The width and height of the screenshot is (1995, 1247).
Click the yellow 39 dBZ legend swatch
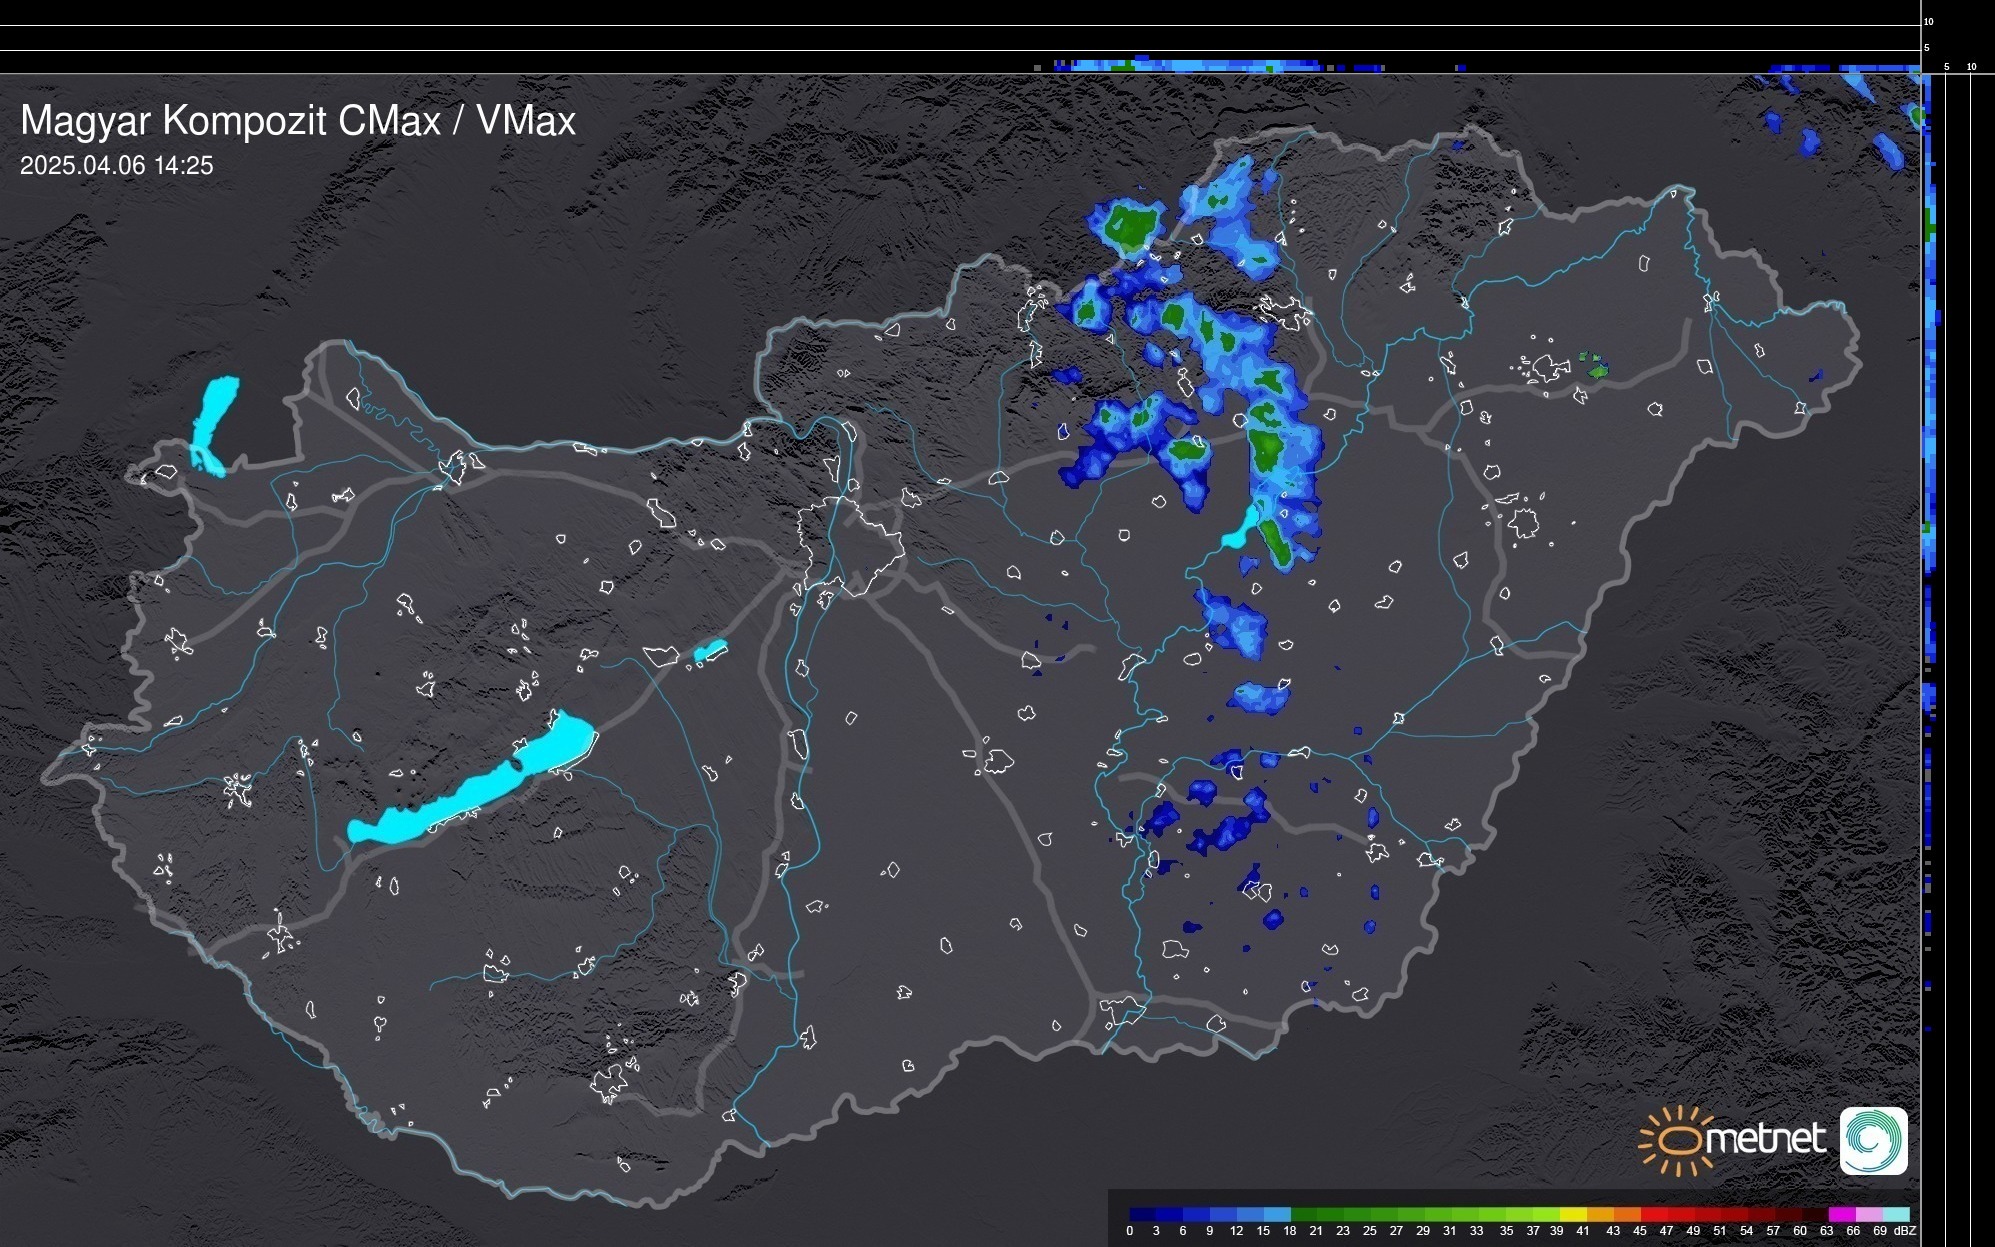1572,1214
